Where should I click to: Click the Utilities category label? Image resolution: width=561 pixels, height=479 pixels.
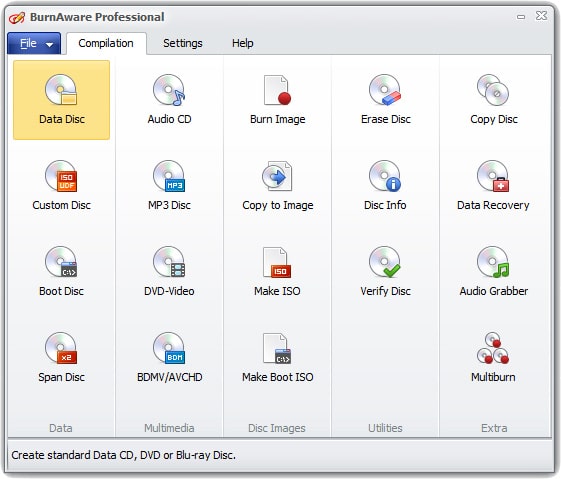(385, 428)
